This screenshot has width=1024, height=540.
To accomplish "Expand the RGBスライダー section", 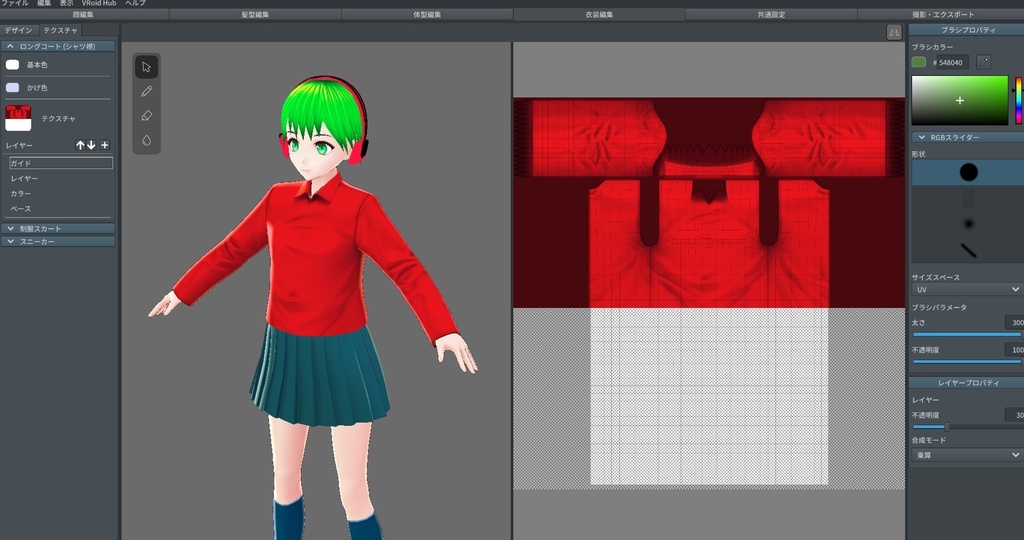I will point(968,137).
